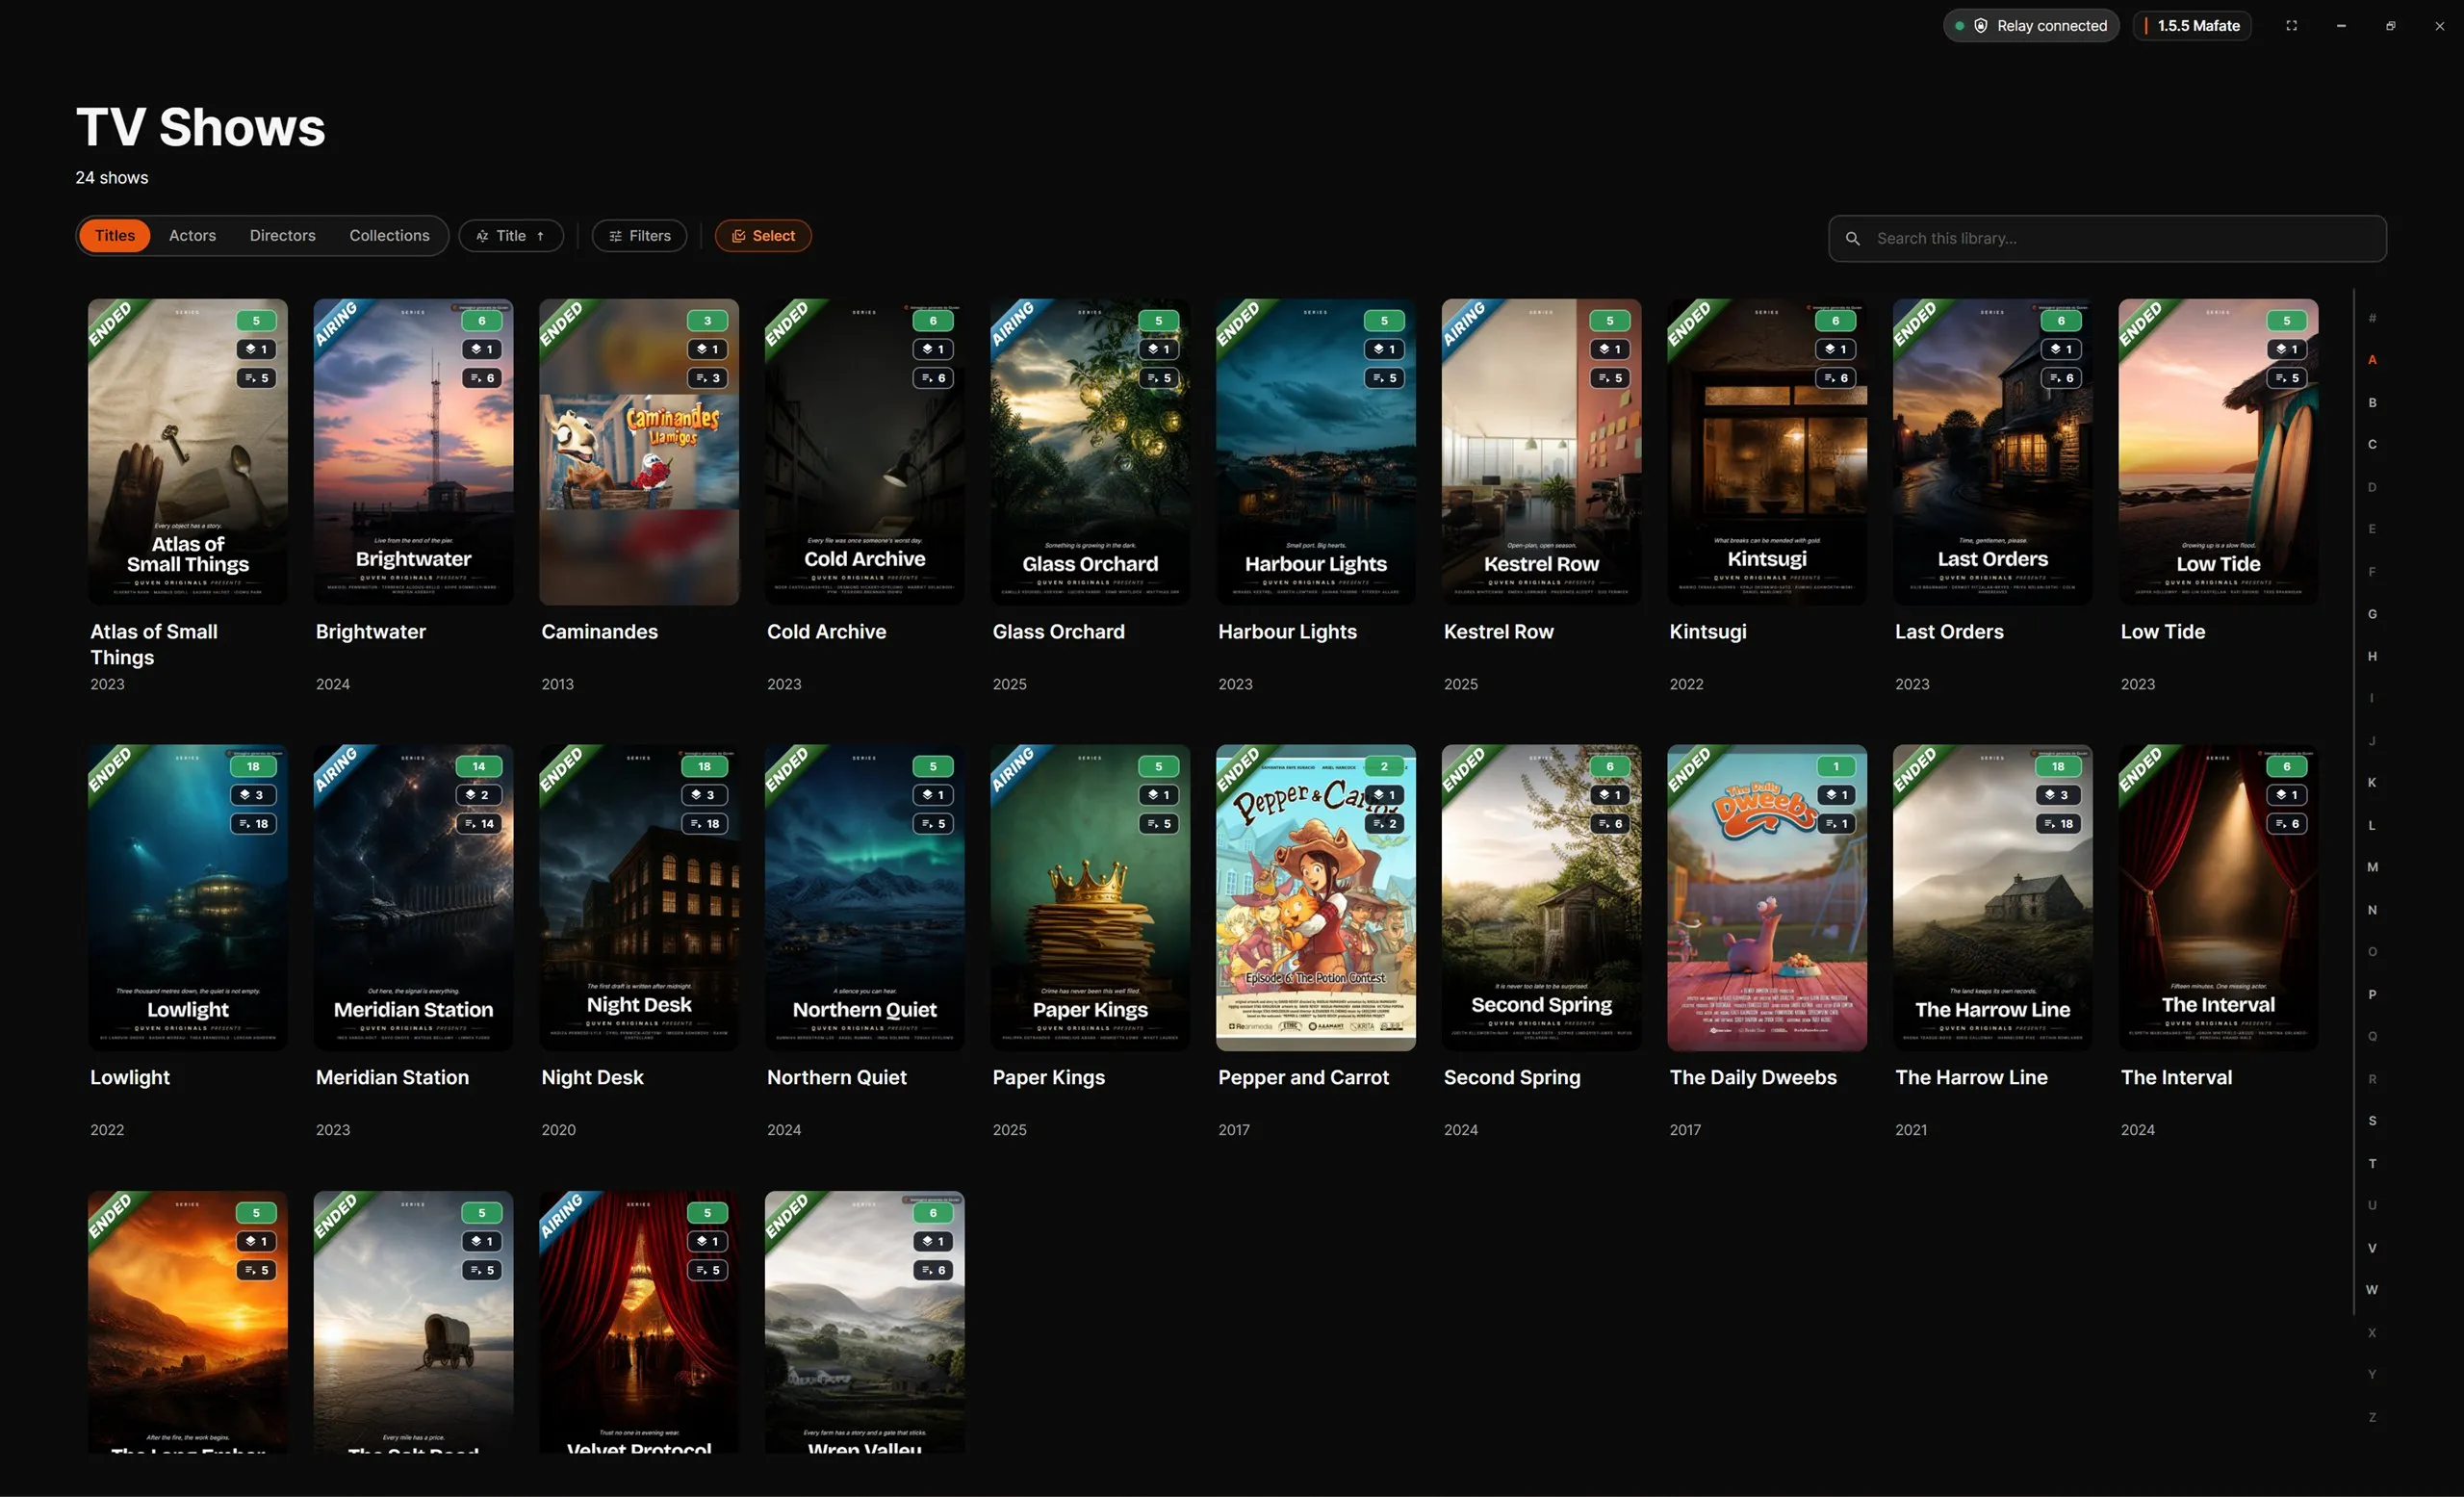Click the search magnifier icon

pos(1852,239)
